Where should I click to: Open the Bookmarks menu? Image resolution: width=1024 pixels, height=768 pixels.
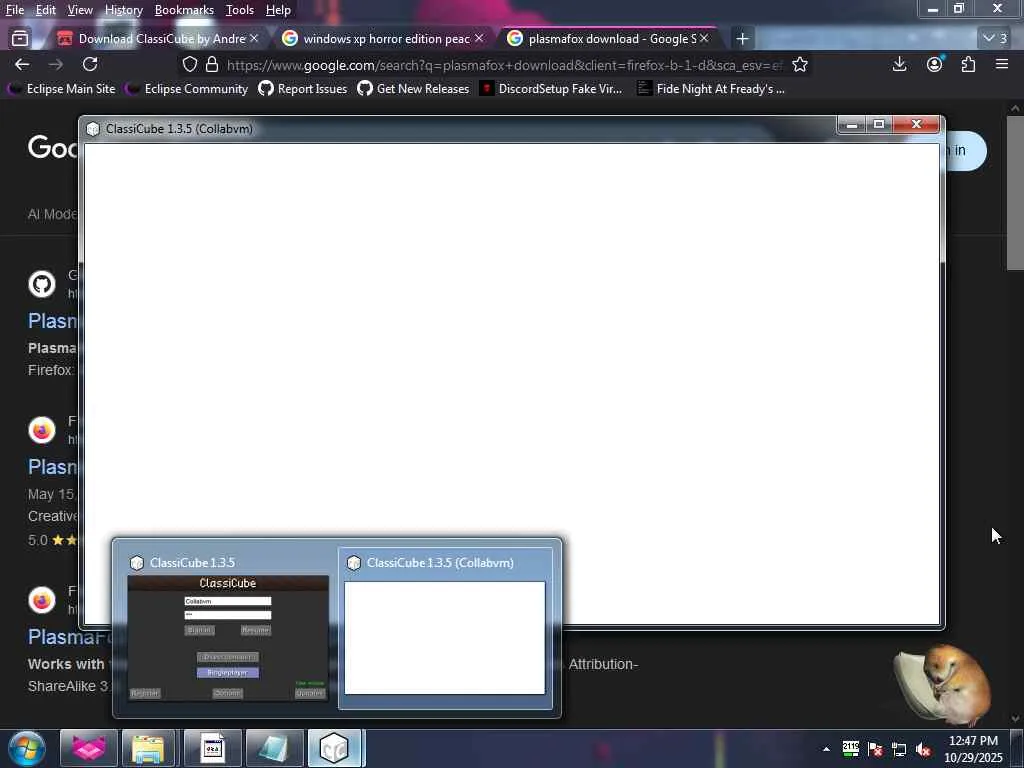[x=184, y=10]
